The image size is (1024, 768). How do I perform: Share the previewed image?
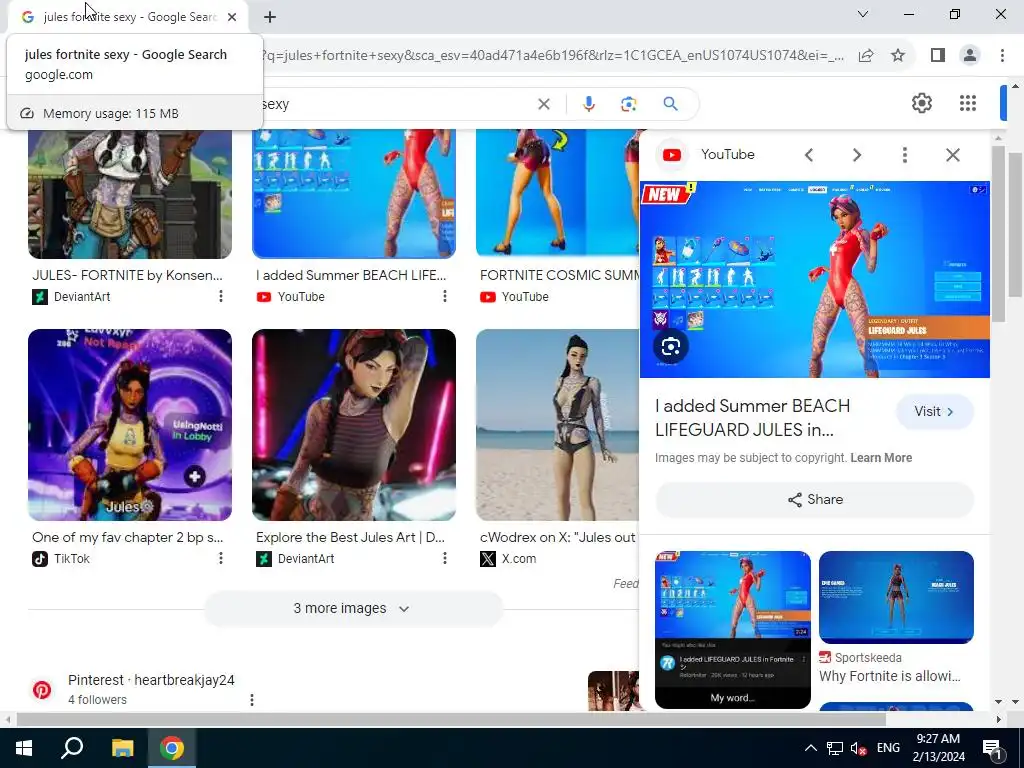point(814,500)
